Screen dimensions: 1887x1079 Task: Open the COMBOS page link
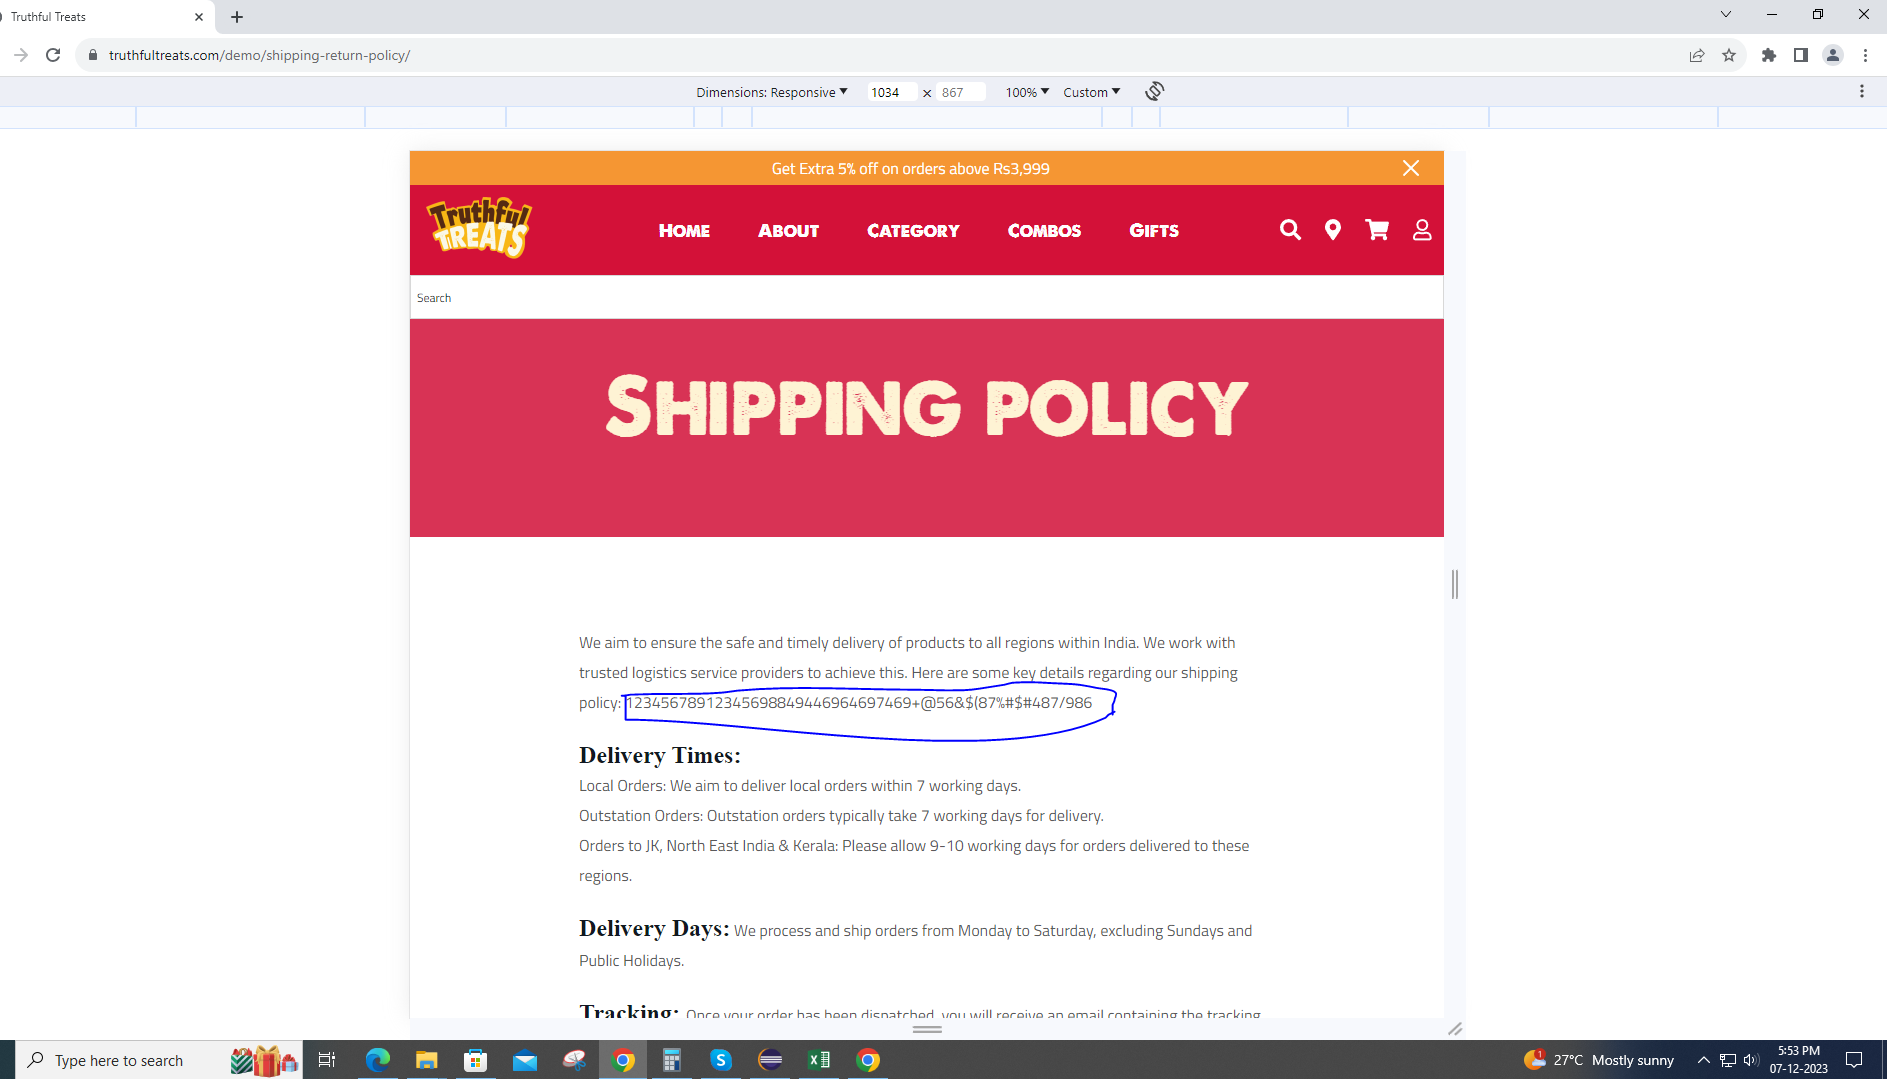pos(1044,231)
